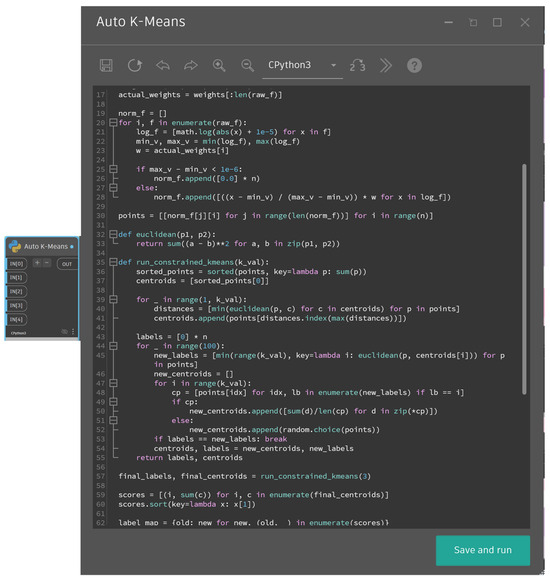Collapse the for loop at line 20

coord(113,123)
